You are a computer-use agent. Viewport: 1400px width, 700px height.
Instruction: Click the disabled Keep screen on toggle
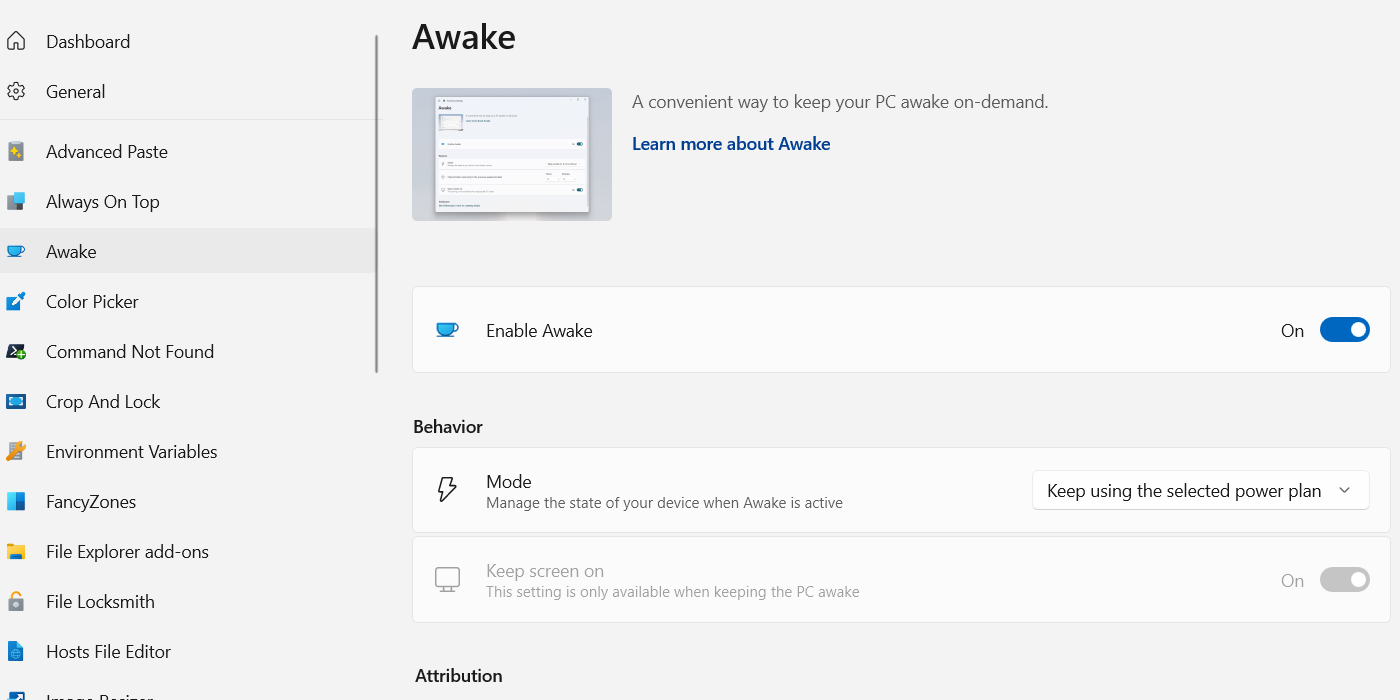[1344, 580]
